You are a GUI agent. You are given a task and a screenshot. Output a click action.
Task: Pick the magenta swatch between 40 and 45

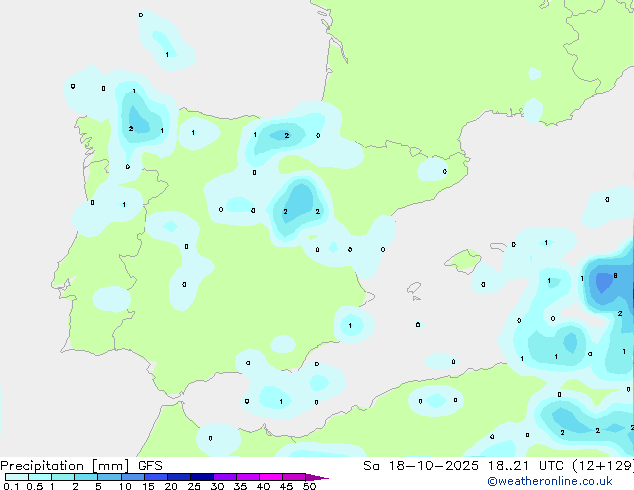[x=271, y=477]
